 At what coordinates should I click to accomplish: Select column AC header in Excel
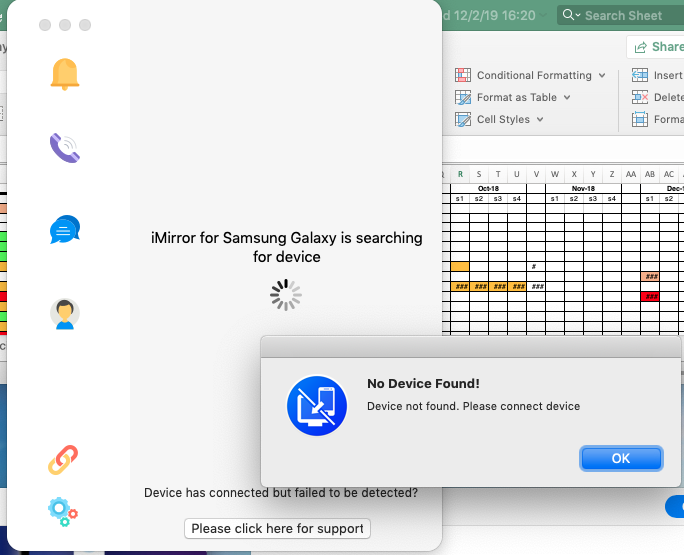click(x=669, y=174)
